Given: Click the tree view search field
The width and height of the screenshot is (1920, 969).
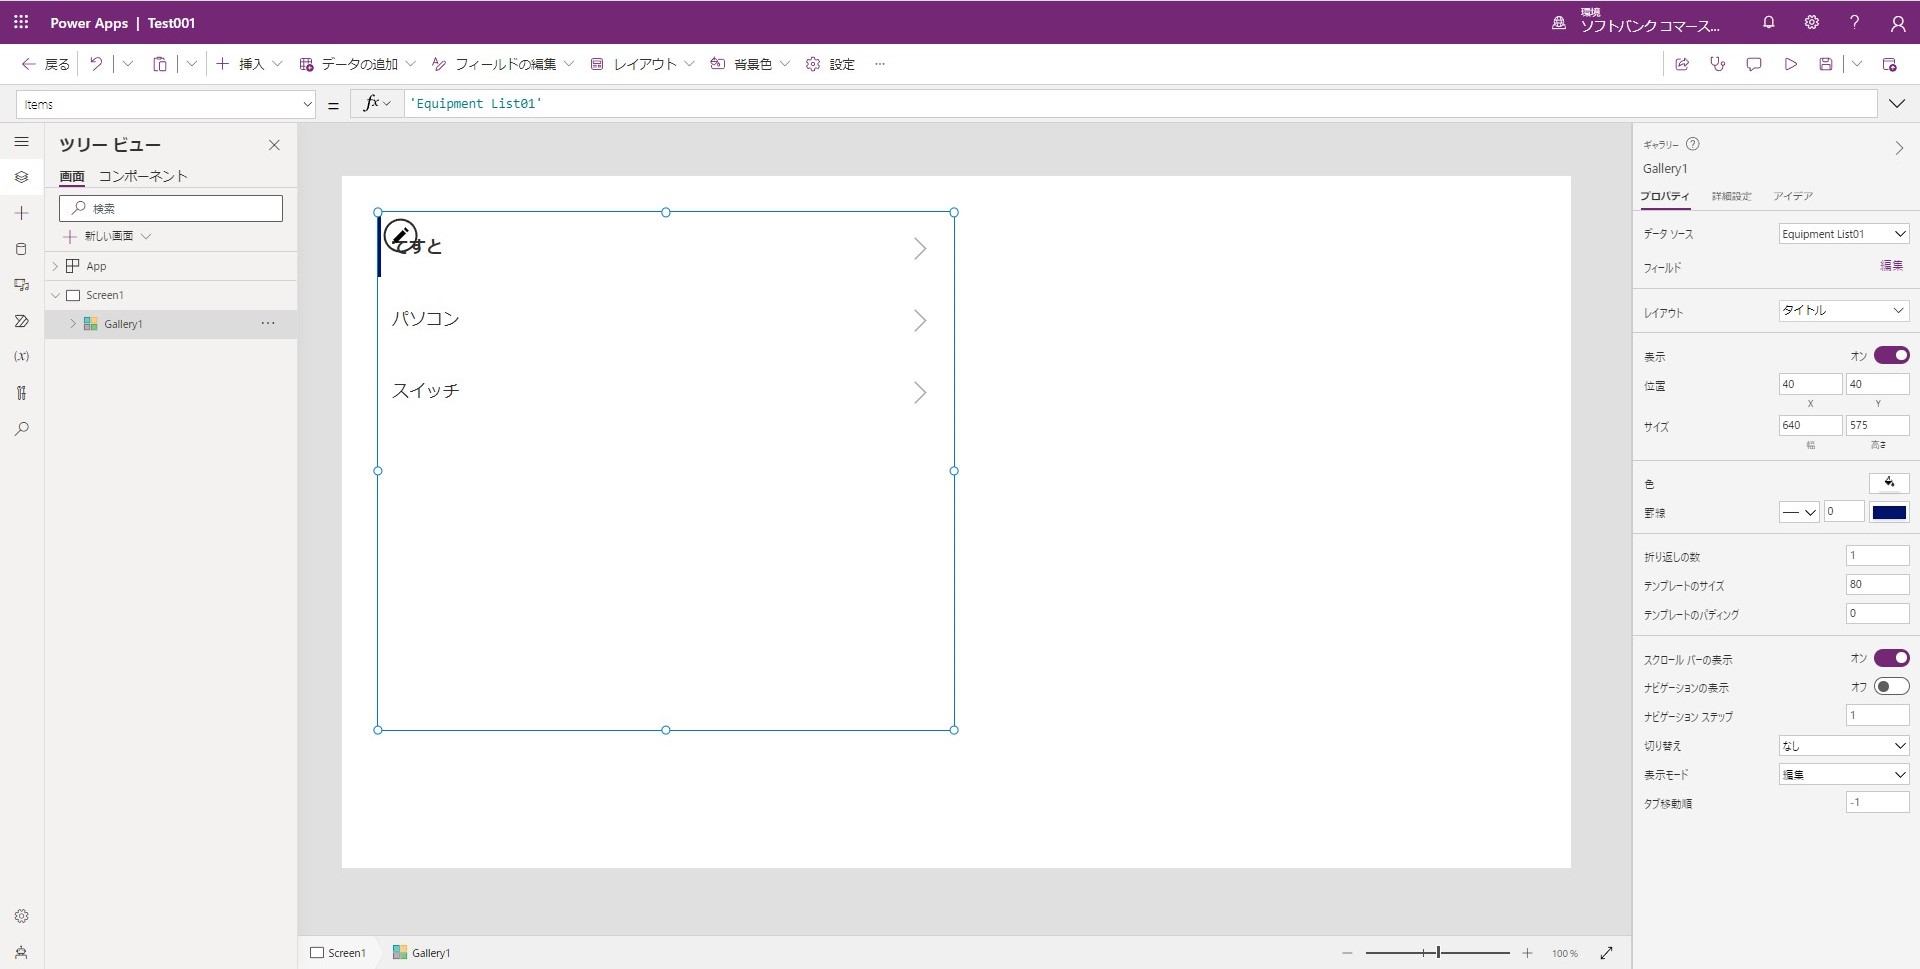Looking at the screenshot, I should (x=171, y=208).
